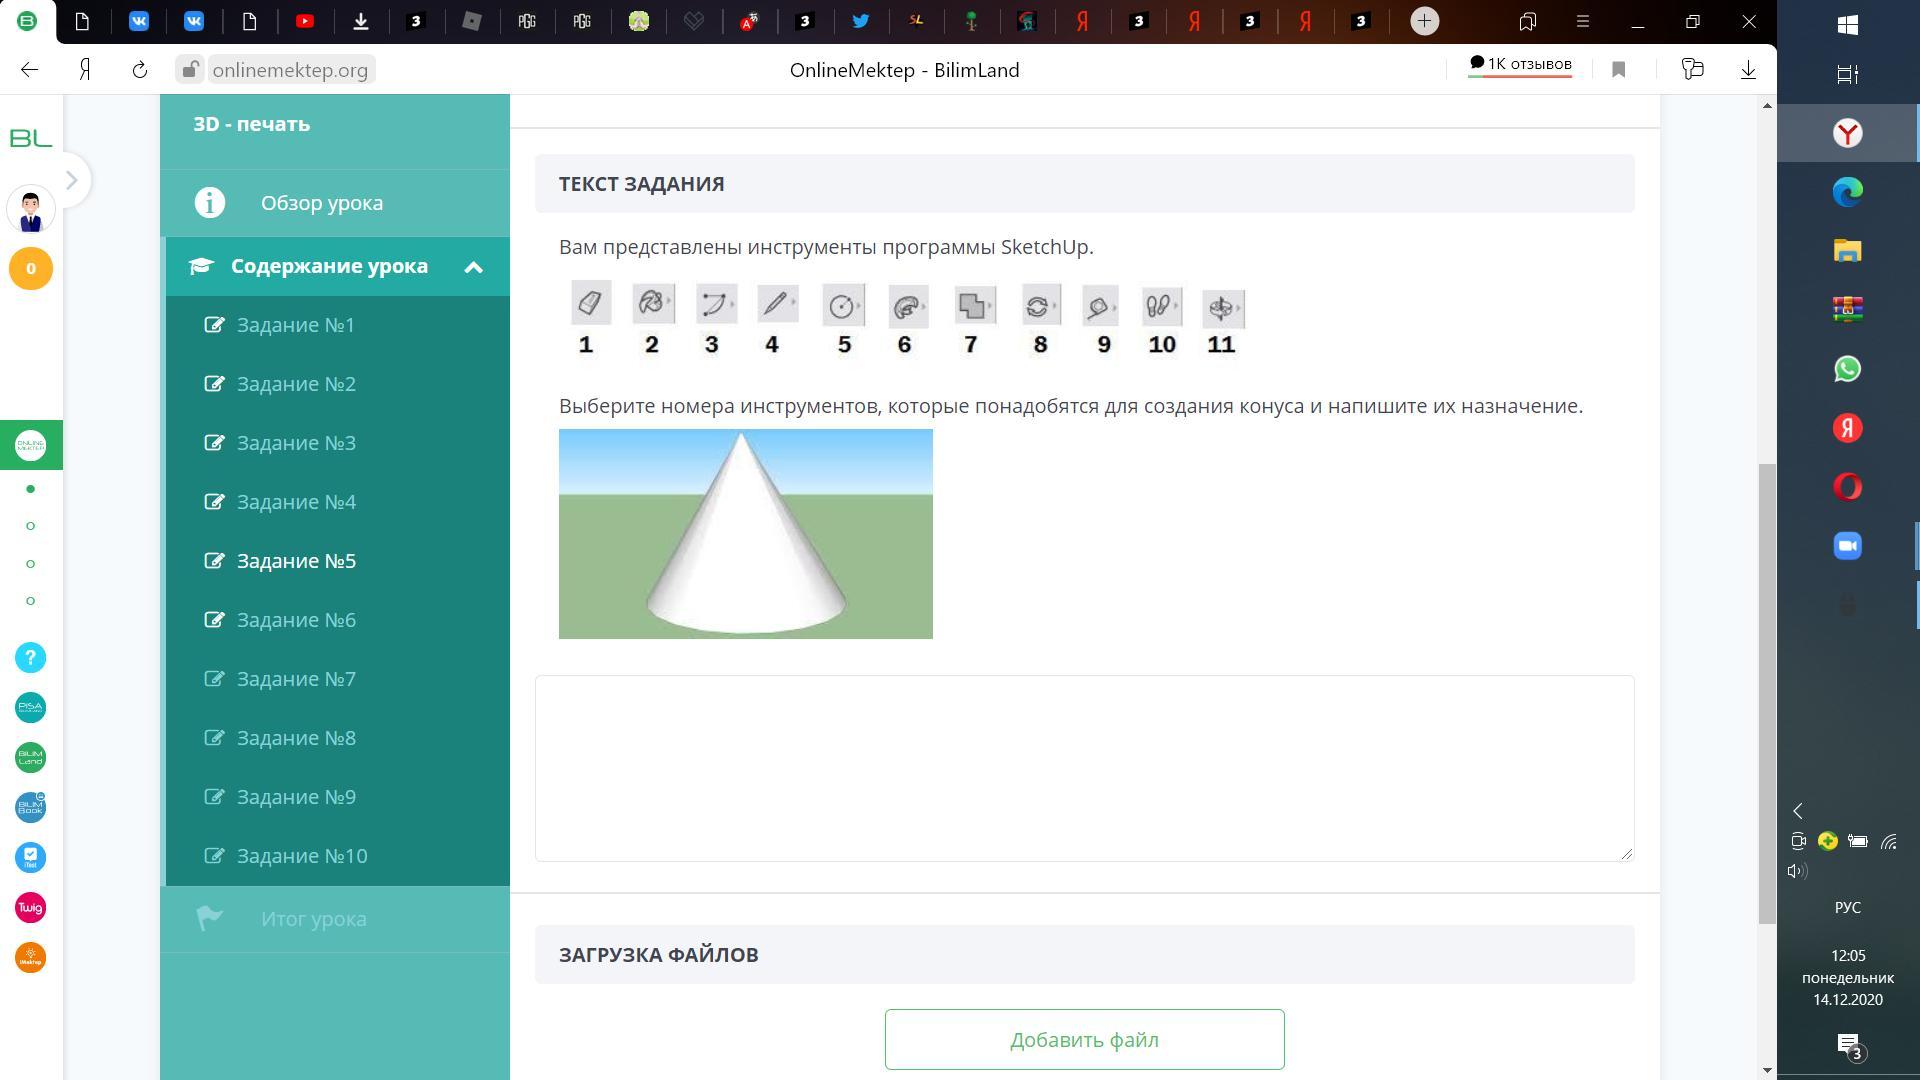The image size is (1920, 1080).
Task: Open WhatsApp from the taskbar
Action: tap(1847, 369)
